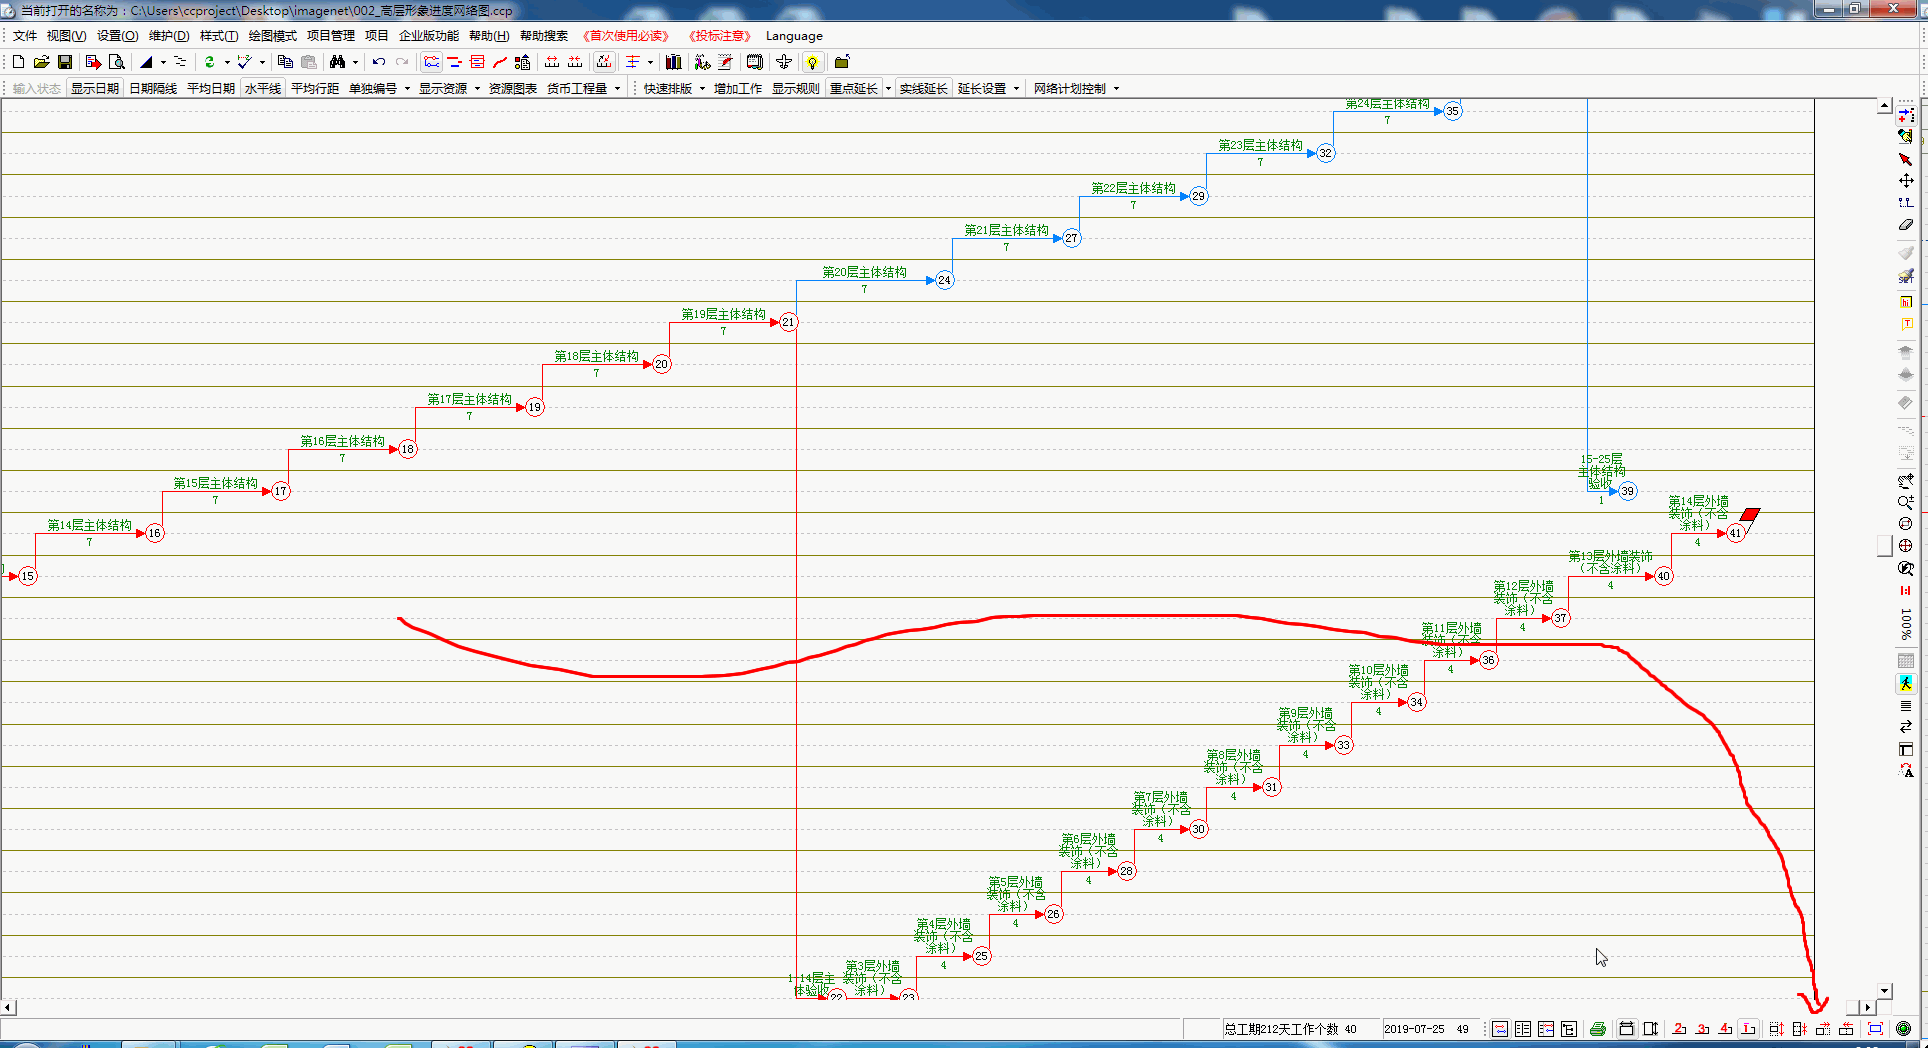Copy using the copy icon in the toolbar
This screenshot has height=1048, width=1928.
click(286, 62)
